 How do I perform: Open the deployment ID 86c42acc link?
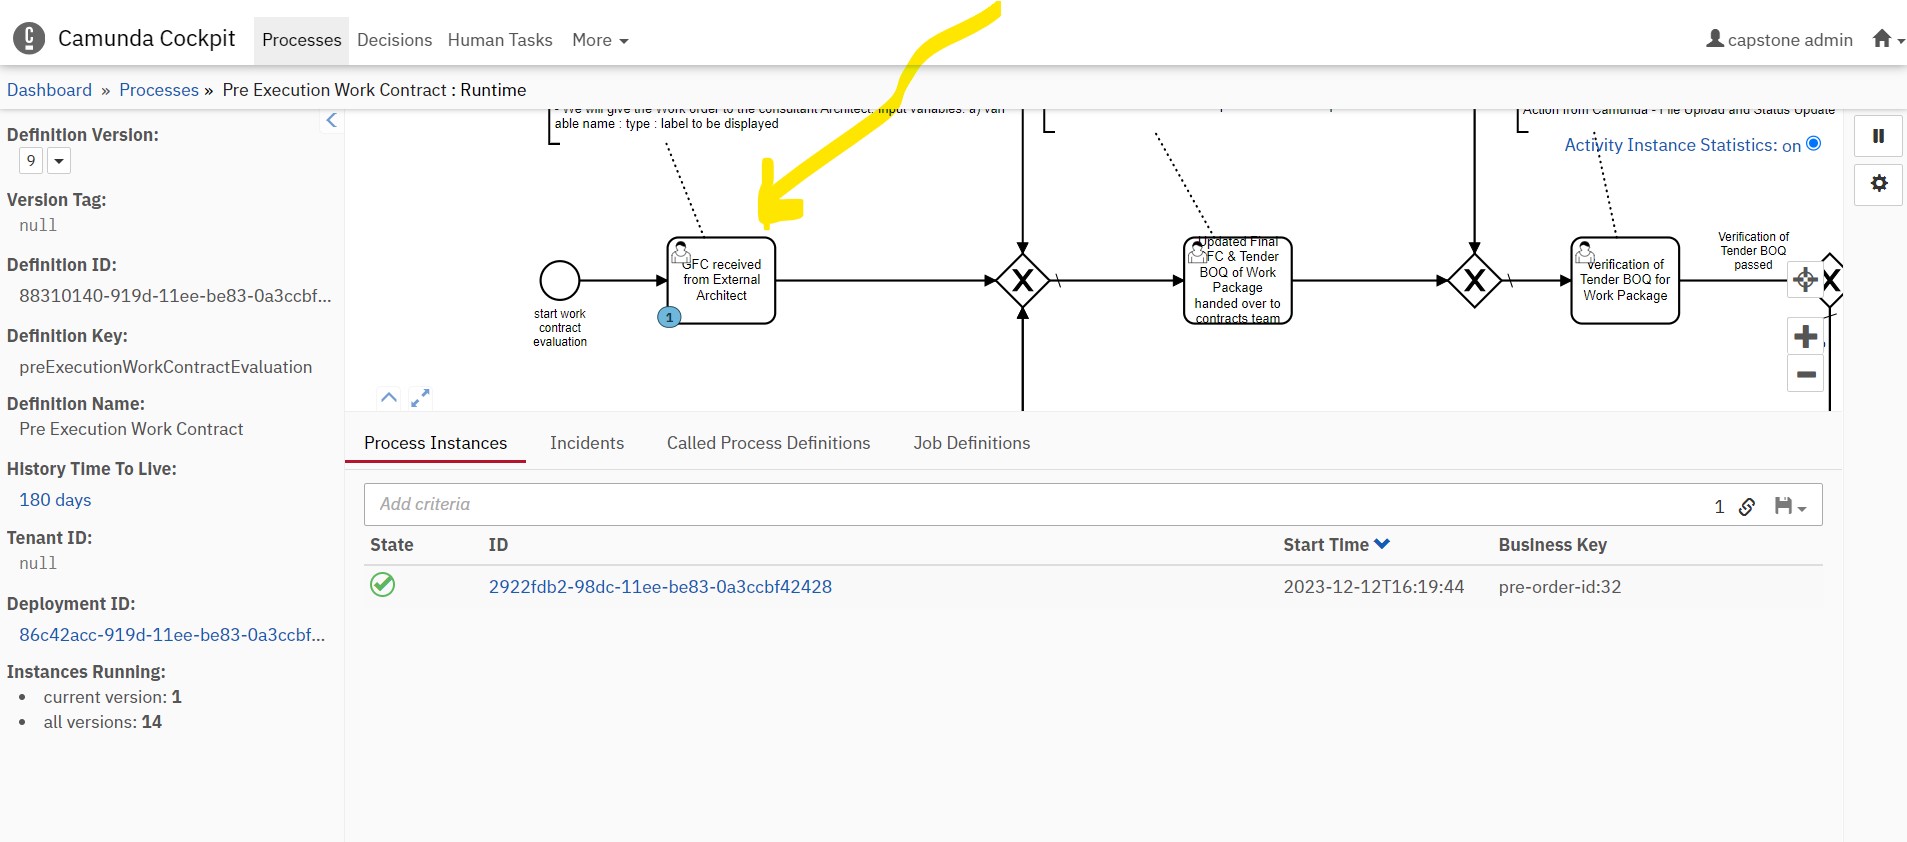point(172,635)
